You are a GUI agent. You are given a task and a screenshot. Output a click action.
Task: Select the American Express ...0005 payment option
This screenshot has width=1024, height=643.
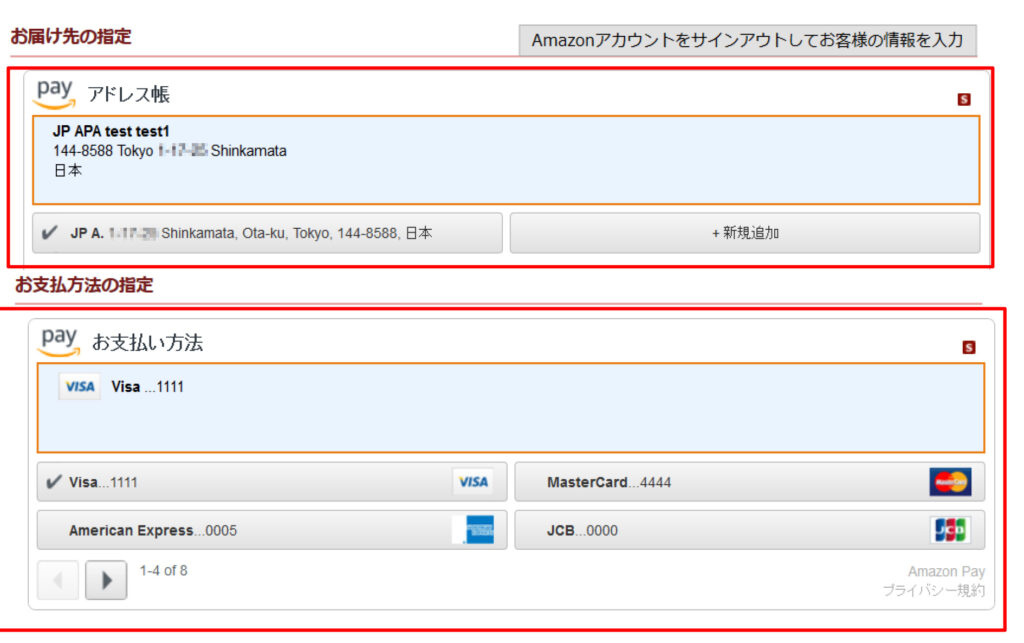pos(272,530)
